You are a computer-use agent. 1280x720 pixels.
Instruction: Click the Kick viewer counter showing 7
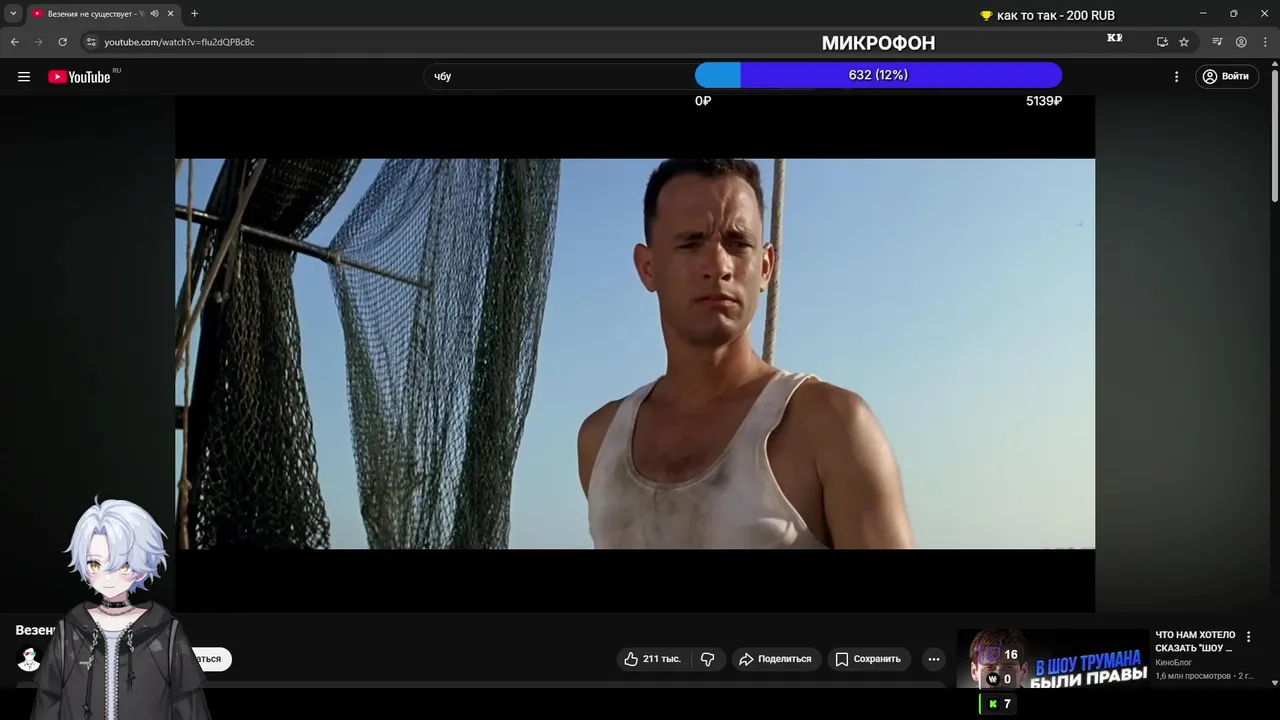point(999,704)
